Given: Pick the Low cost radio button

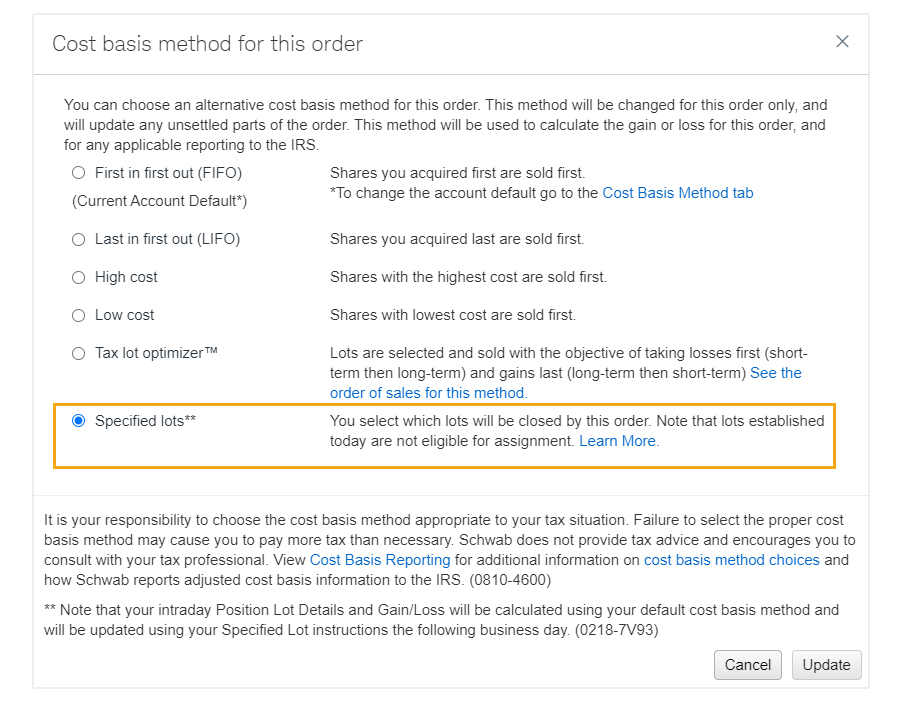Looking at the screenshot, I should pyautogui.click(x=79, y=315).
